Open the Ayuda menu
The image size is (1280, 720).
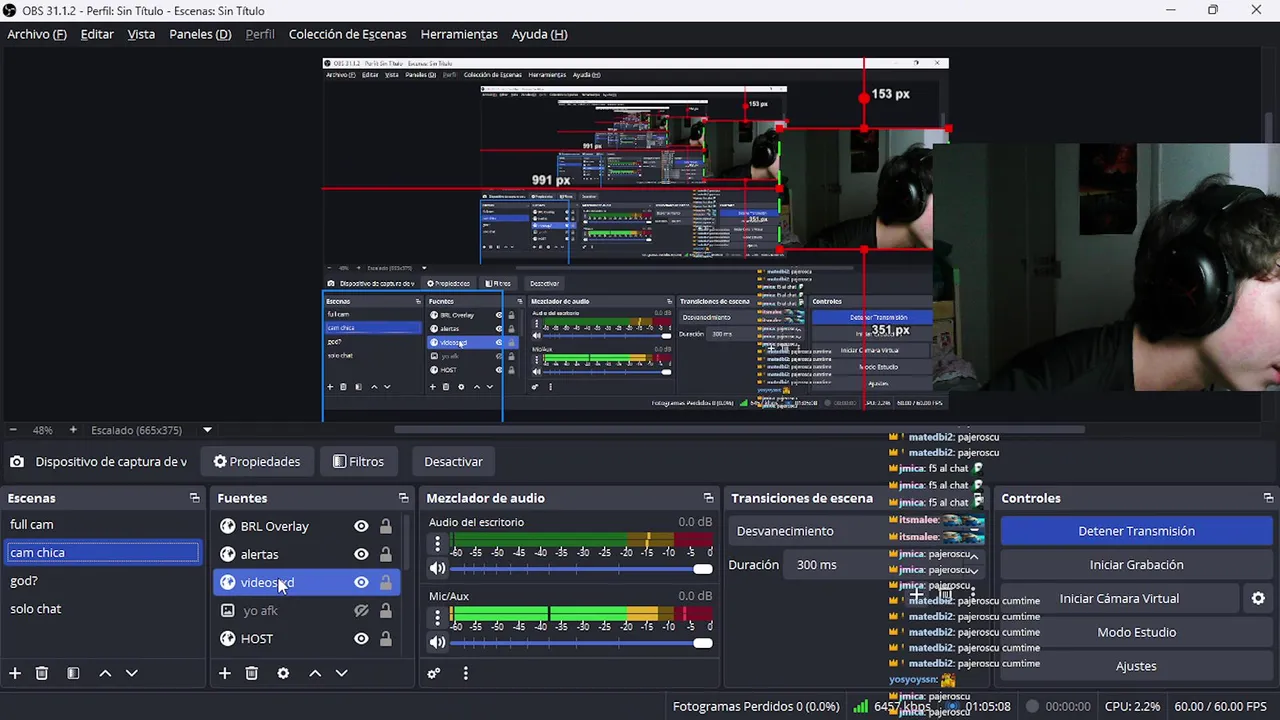click(539, 34)
